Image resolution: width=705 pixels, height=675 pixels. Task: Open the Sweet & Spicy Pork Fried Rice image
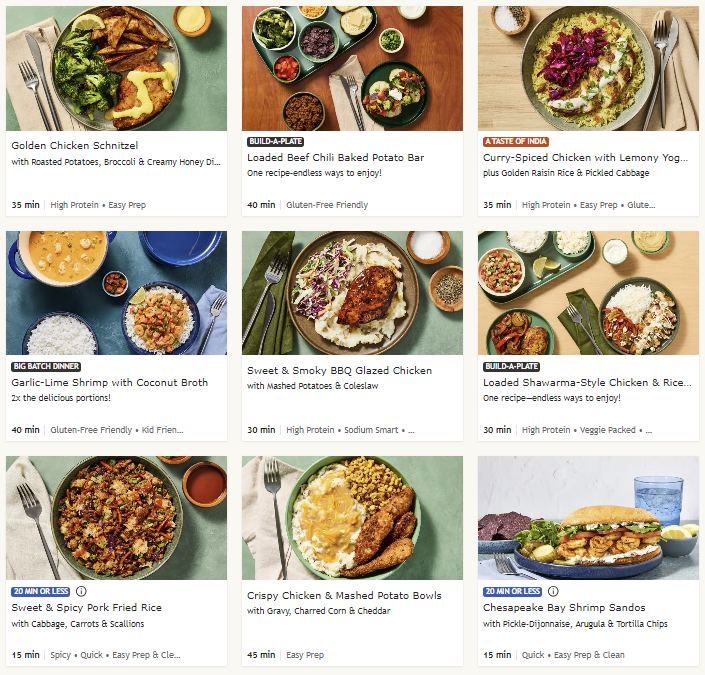116,518
